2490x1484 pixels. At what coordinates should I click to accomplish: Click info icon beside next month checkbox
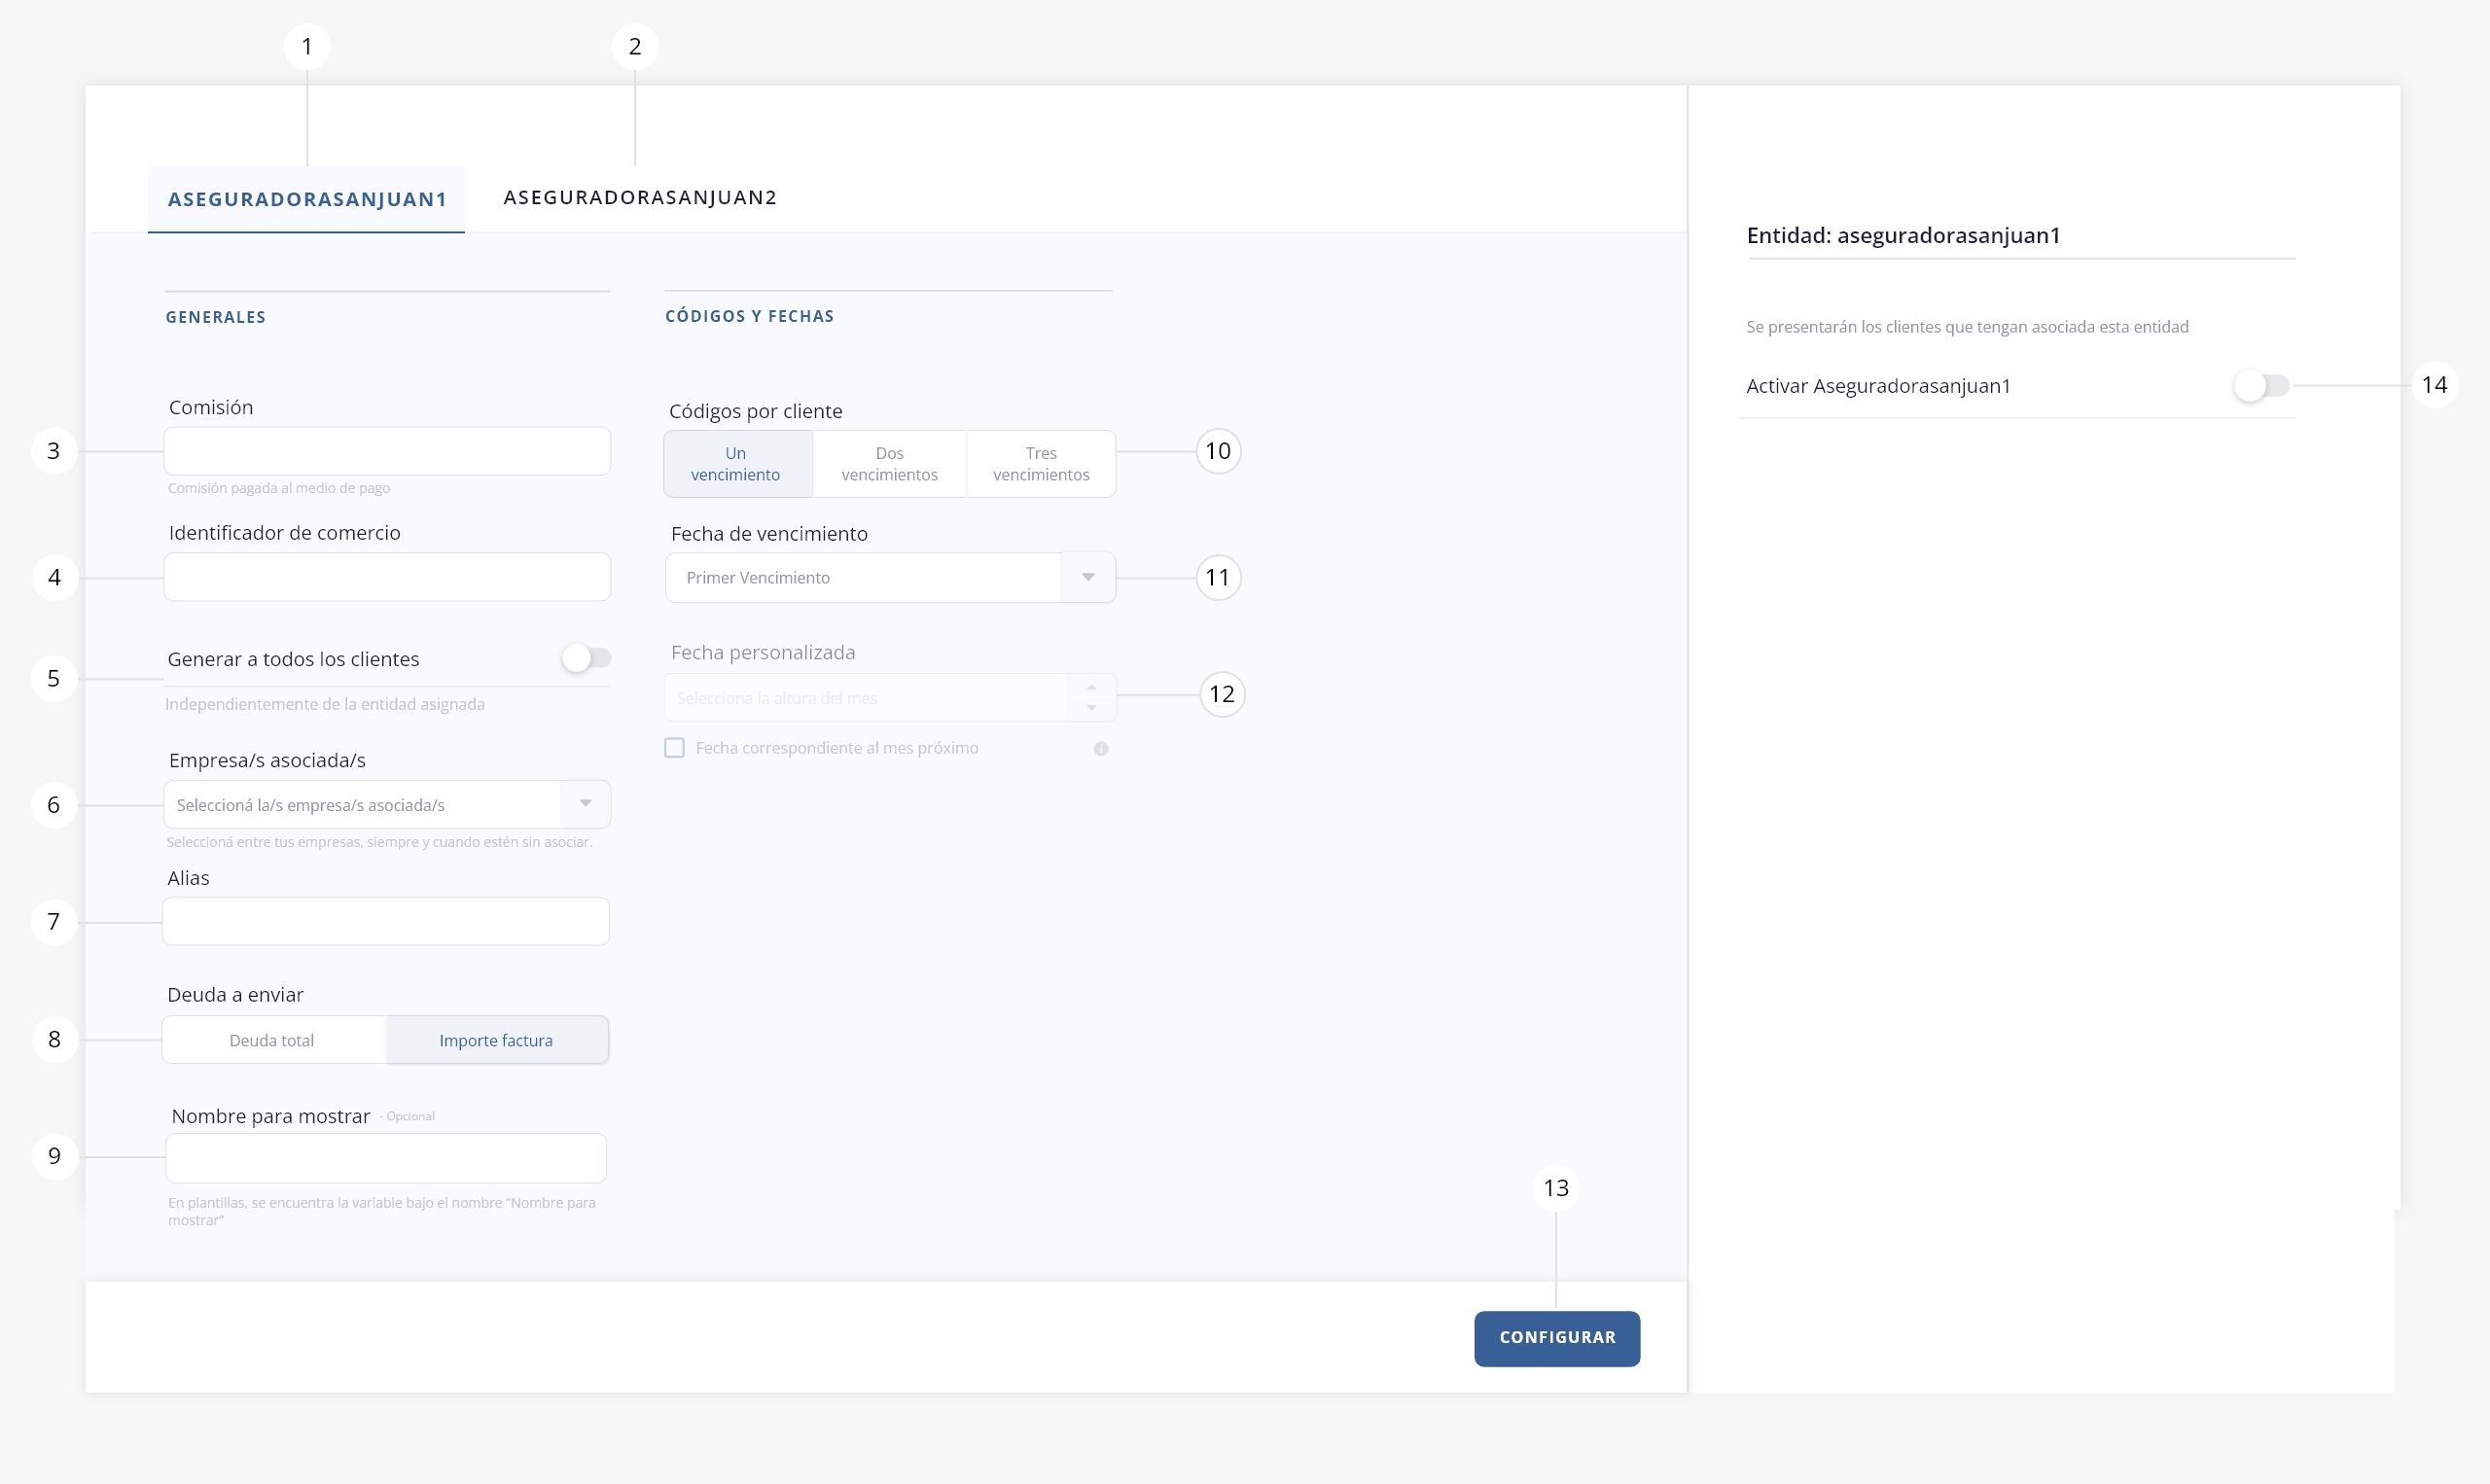(x=1101, y=749)
